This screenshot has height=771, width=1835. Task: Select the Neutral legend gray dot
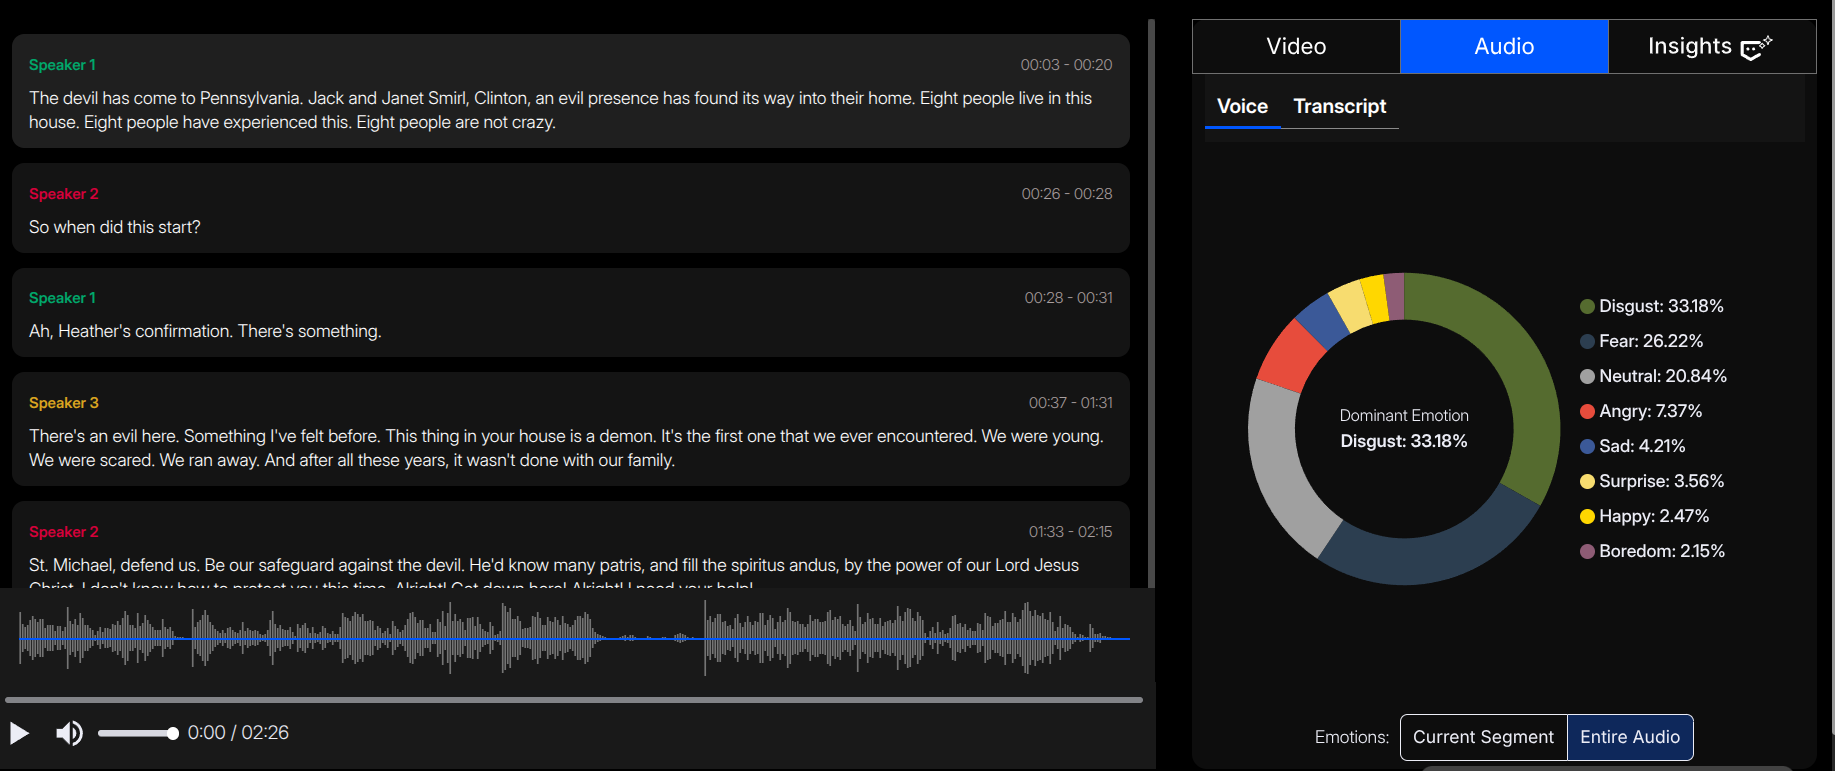(1587, 376)
